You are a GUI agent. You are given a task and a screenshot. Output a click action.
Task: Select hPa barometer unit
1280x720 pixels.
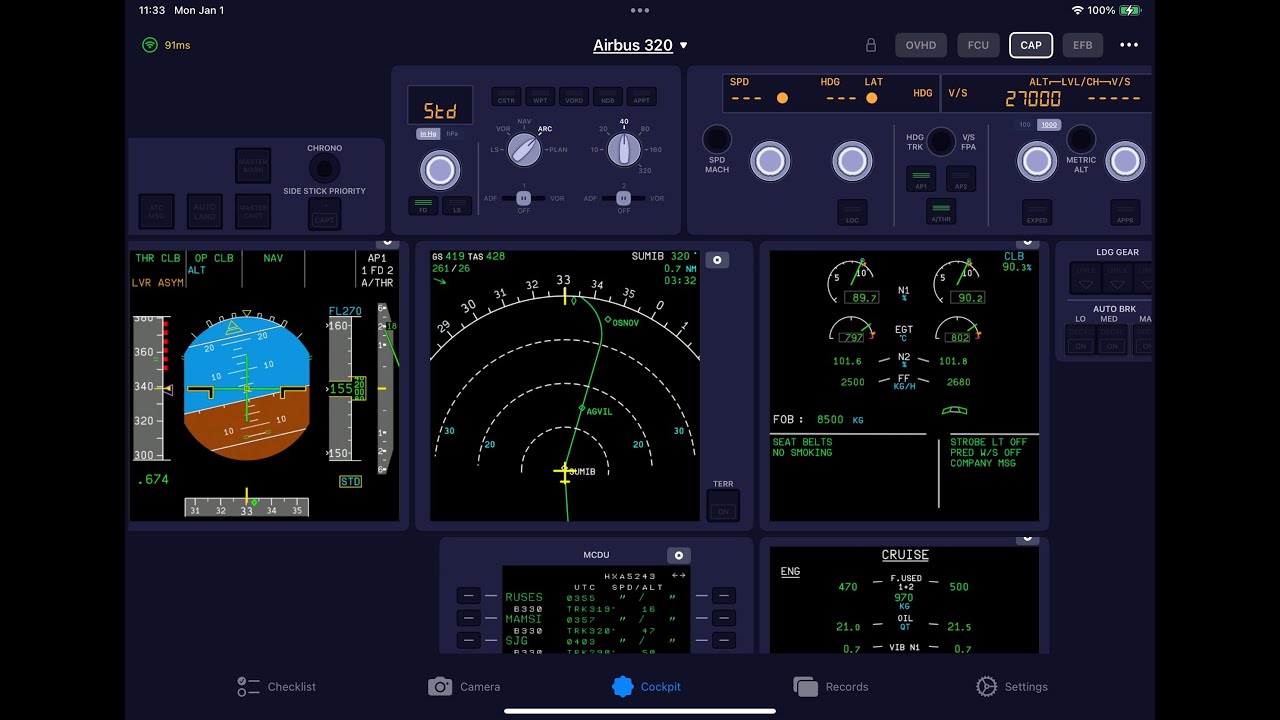click(x=452, y=134)
